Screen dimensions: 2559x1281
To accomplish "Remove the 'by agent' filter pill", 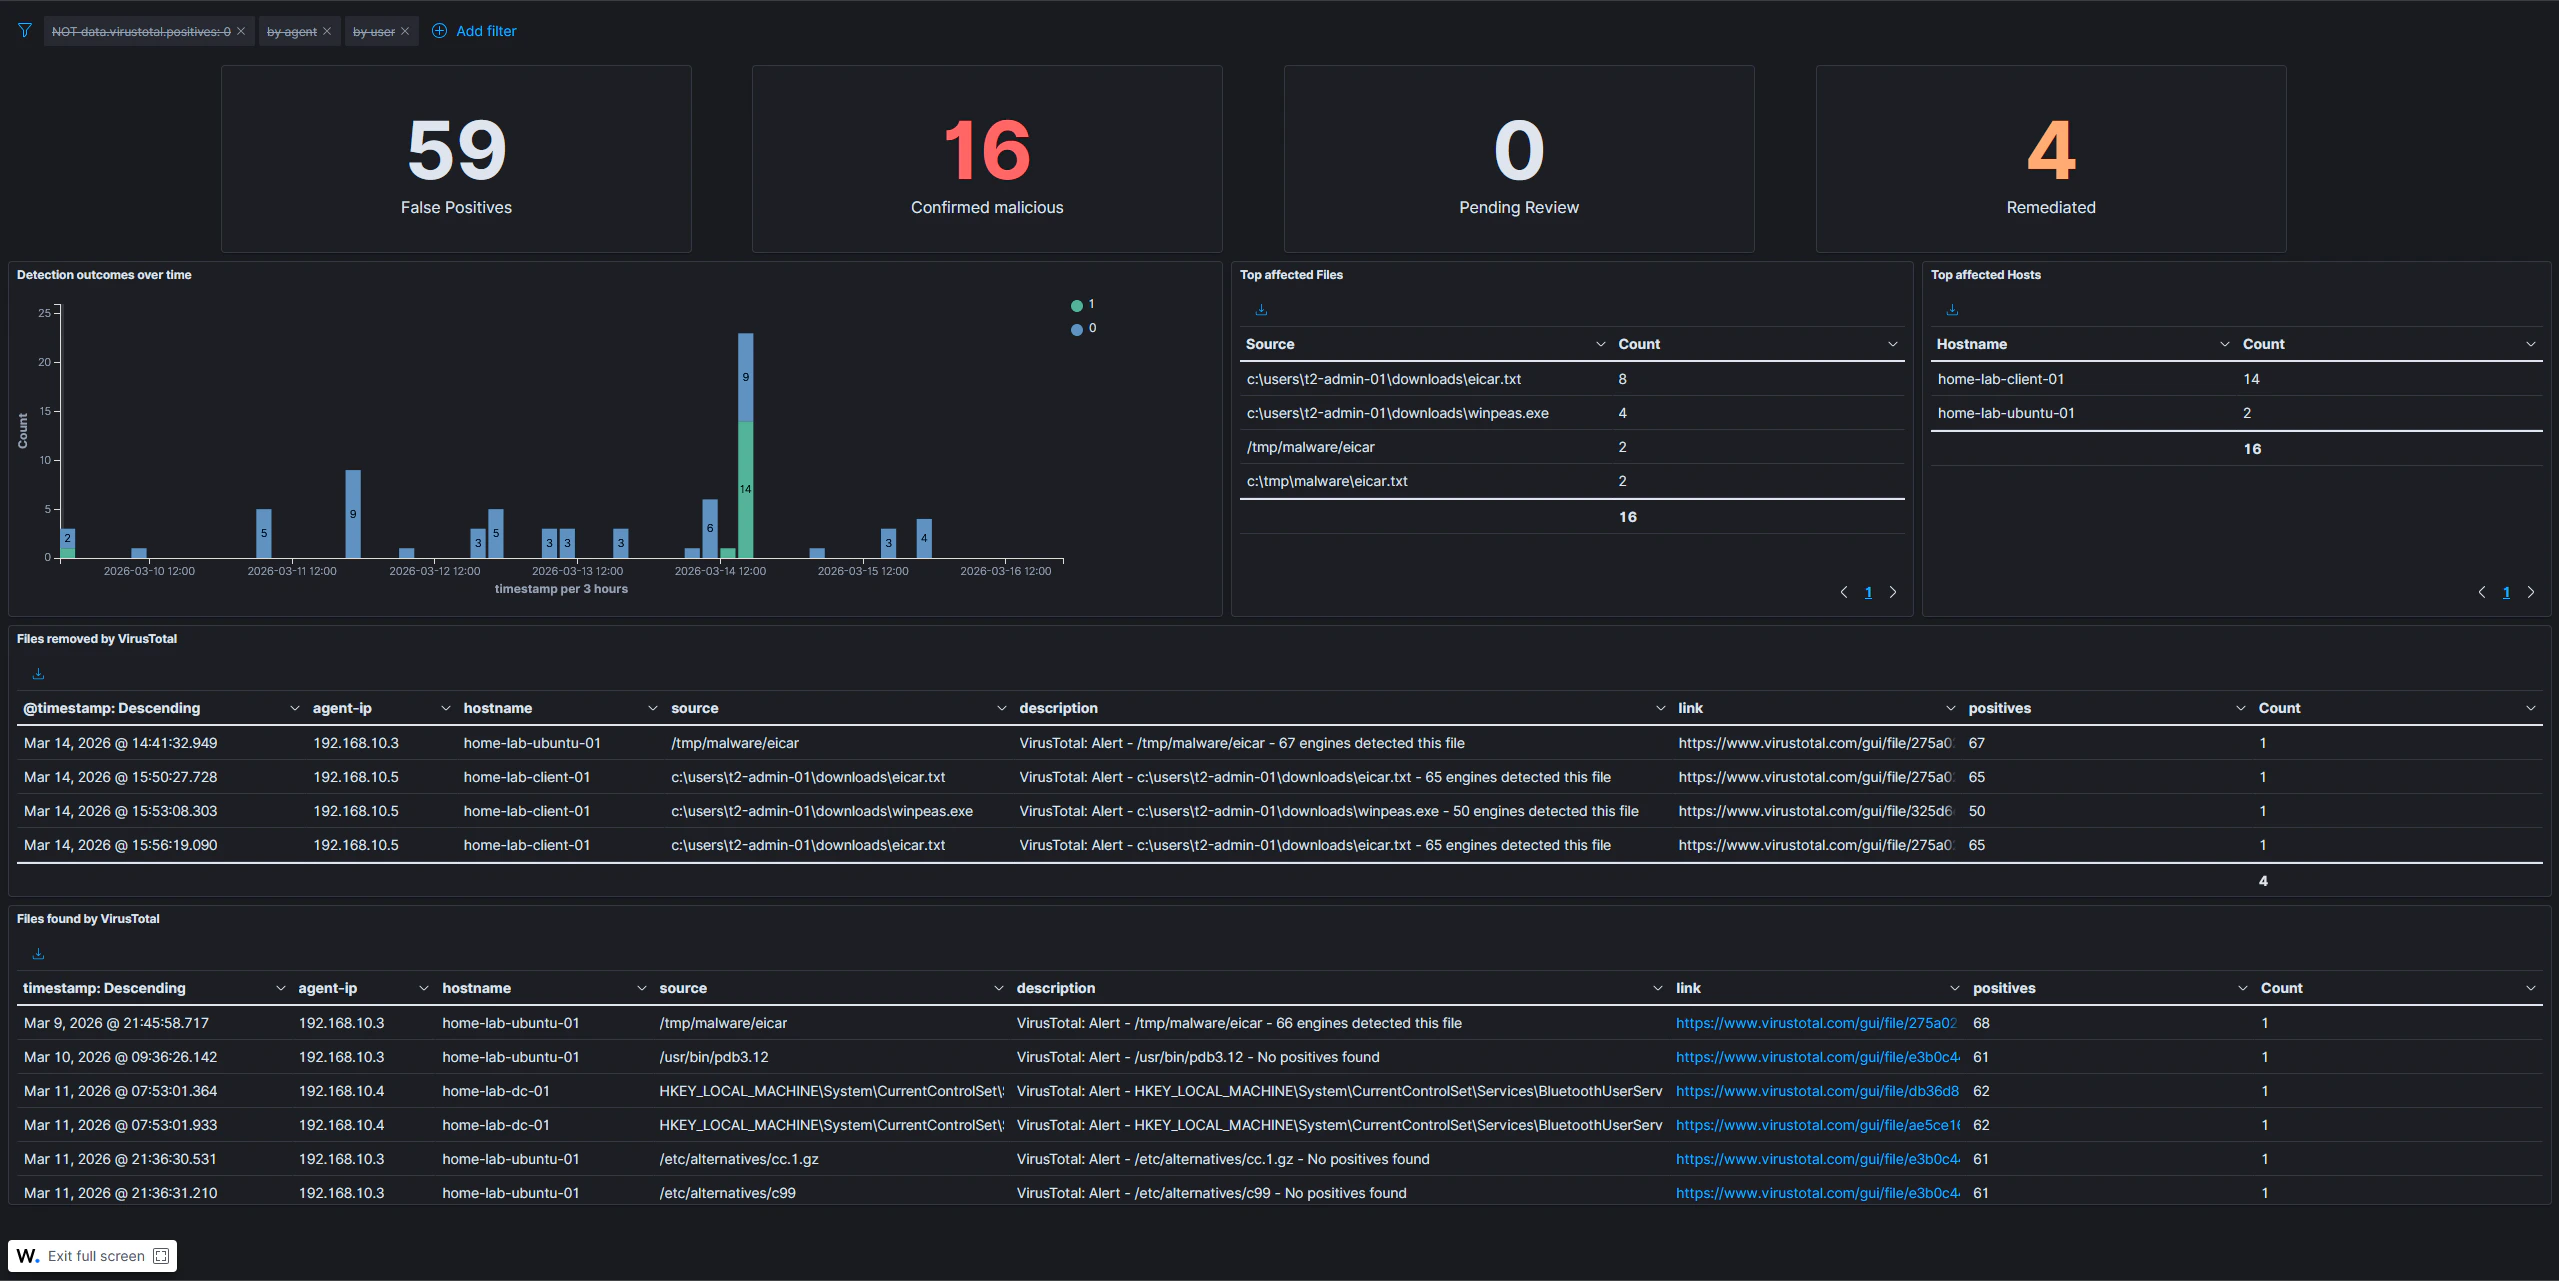I will 327,31.
